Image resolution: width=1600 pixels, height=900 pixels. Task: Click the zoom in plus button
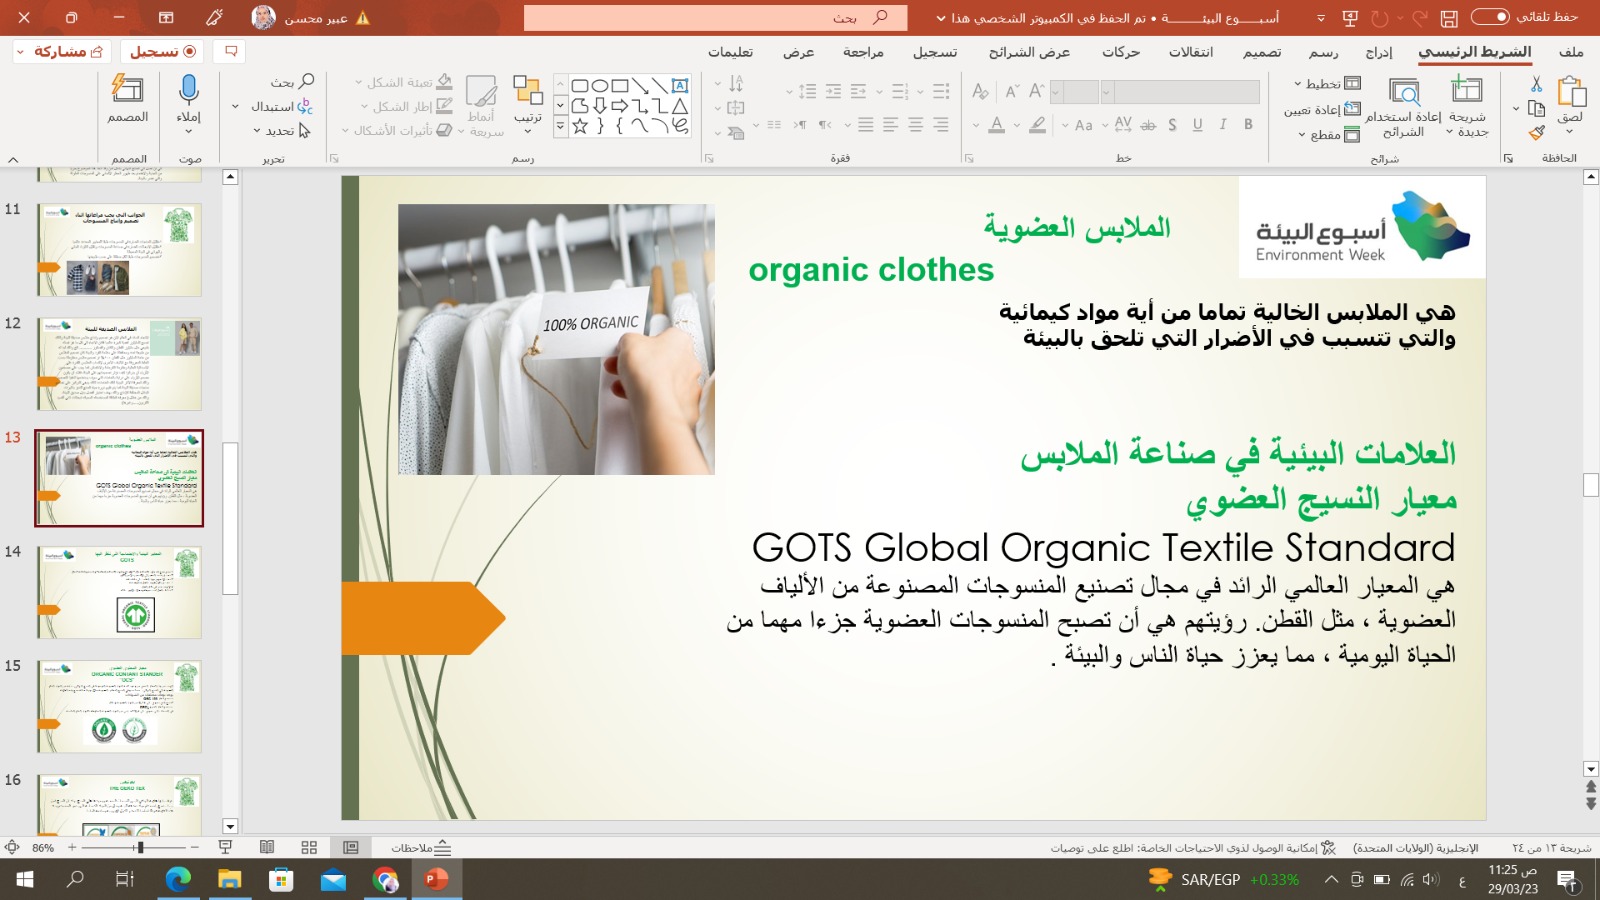[72, 847]
